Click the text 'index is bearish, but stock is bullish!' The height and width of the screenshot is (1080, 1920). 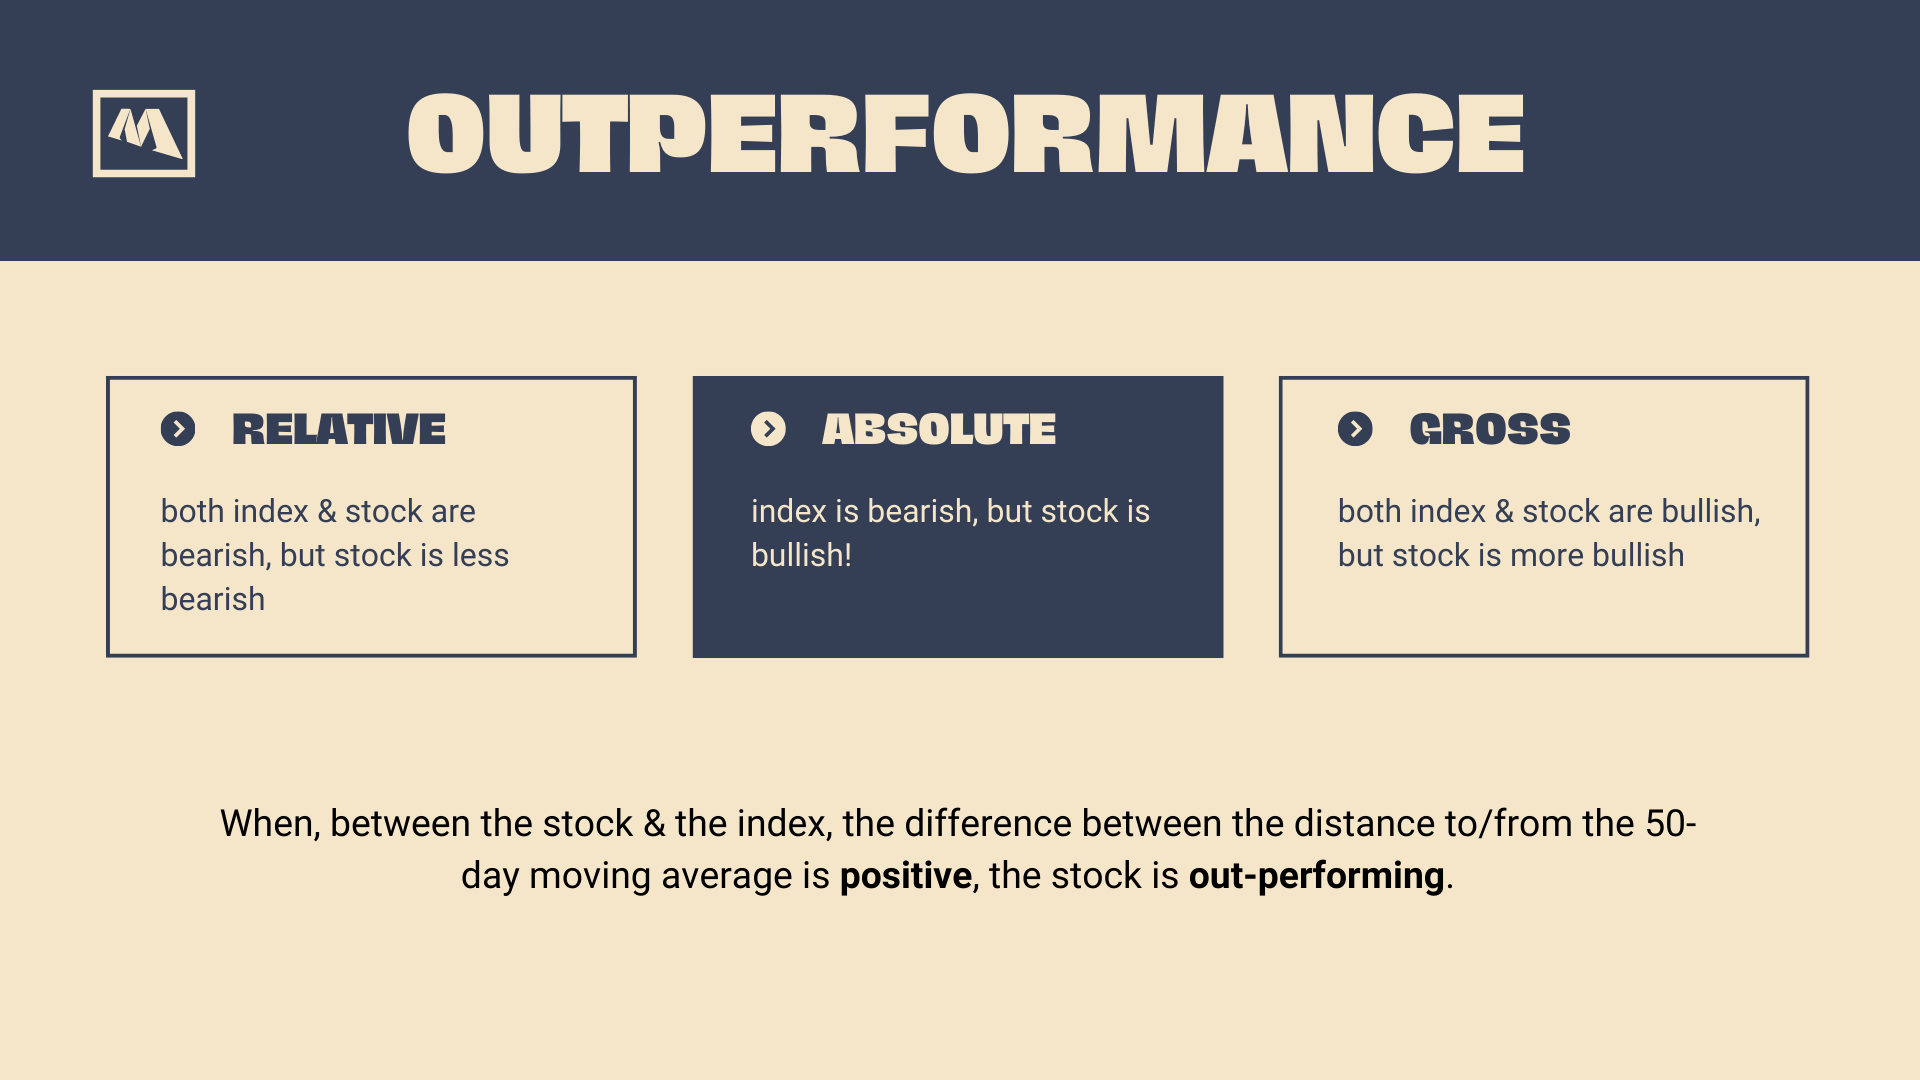pyautogui.click(x=950, y=533)
